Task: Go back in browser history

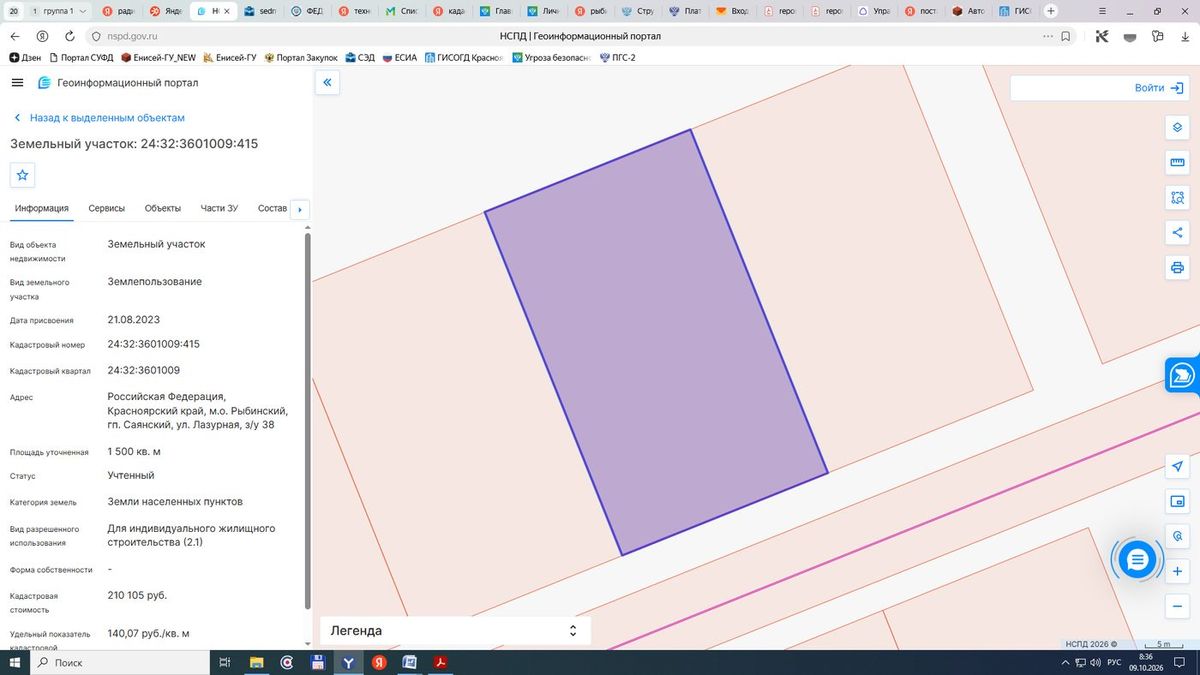Action: click(x=15, y=36)
